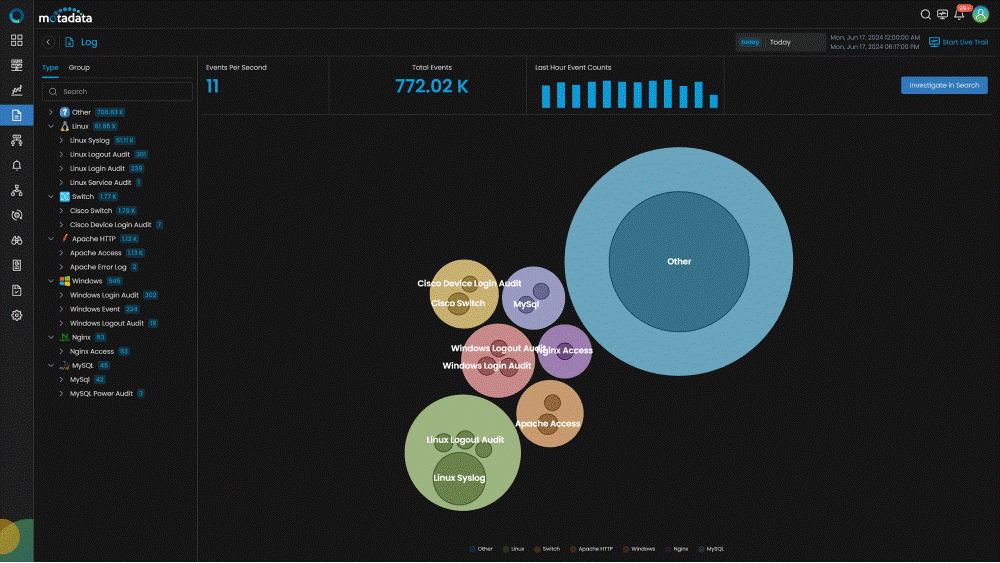Image resolution: width=1000 pixels, height=563 pixels.
Task: Open notifications bell in header
Action: tap(959, 14)
